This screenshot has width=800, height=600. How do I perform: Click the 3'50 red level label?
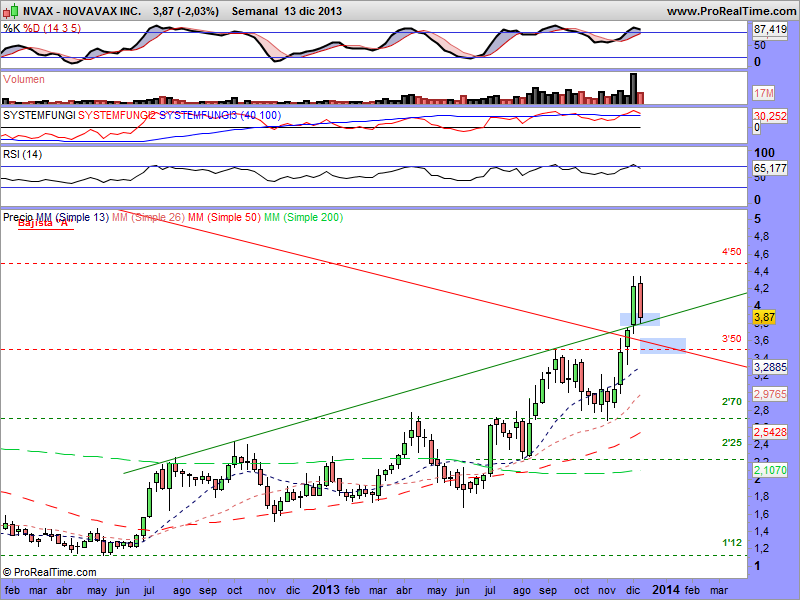[731, 339]
